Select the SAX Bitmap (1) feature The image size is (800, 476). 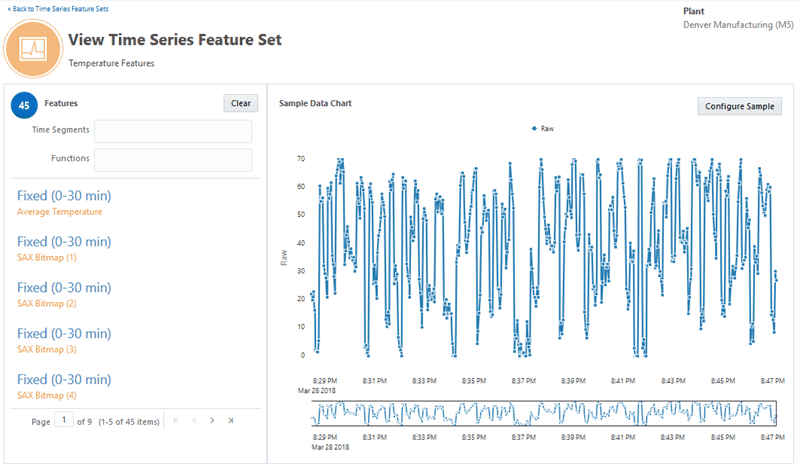pos(47,258)
